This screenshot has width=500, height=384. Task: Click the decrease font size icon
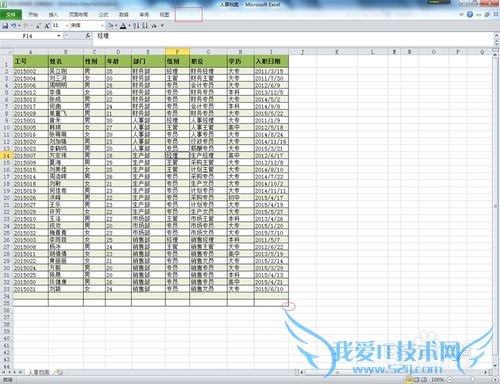click(39, 26)
